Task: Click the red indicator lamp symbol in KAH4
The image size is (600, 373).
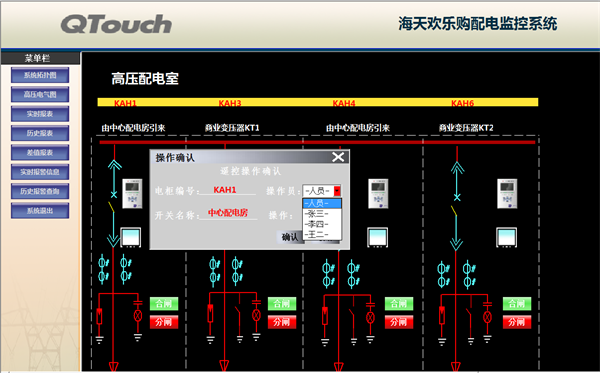Action: pyautogui.click(x=370, y=317)
